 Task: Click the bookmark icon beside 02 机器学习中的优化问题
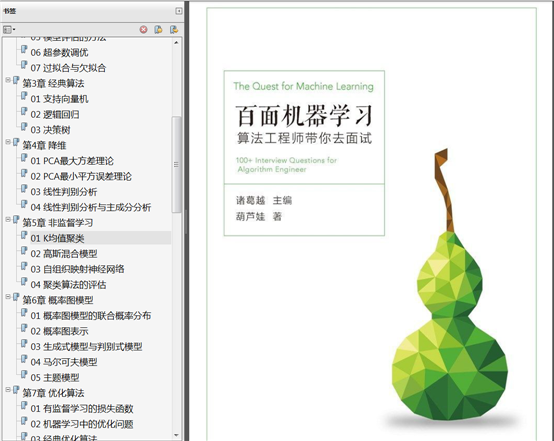pyautogui.click(x=24, y=421)
